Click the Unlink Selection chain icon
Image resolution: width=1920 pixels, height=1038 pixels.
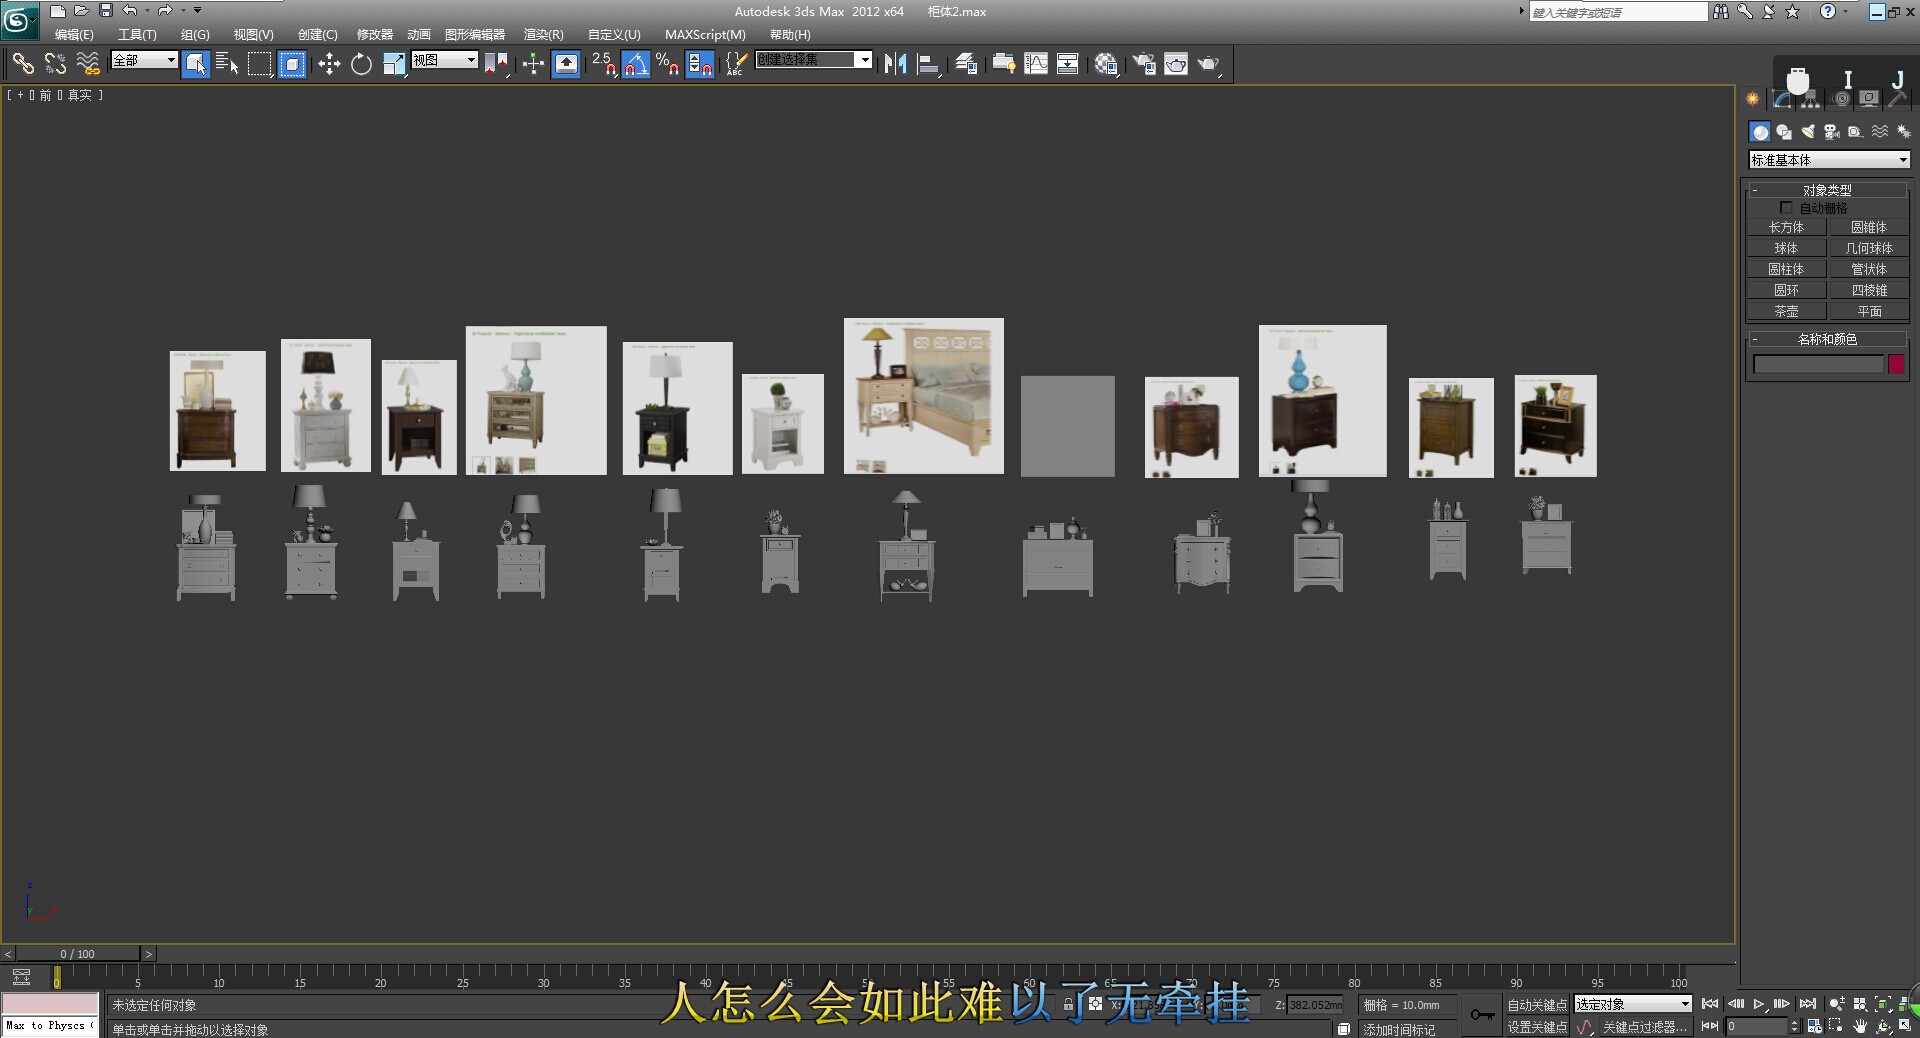pyautogui.click(x=55, y=64)
